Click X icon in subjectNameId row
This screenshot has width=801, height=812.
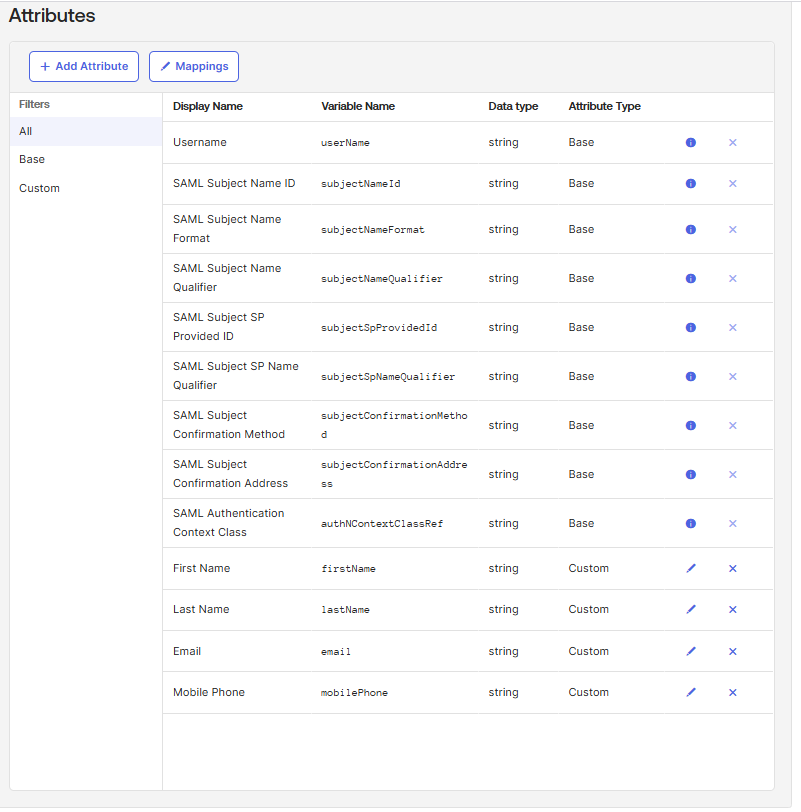coord(733,183)
